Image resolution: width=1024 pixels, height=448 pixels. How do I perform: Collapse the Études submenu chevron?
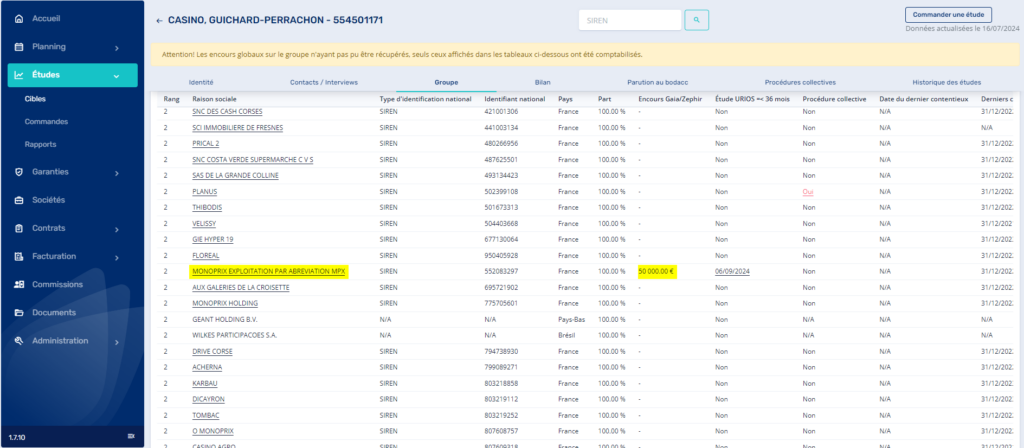(x=116, y=76)
